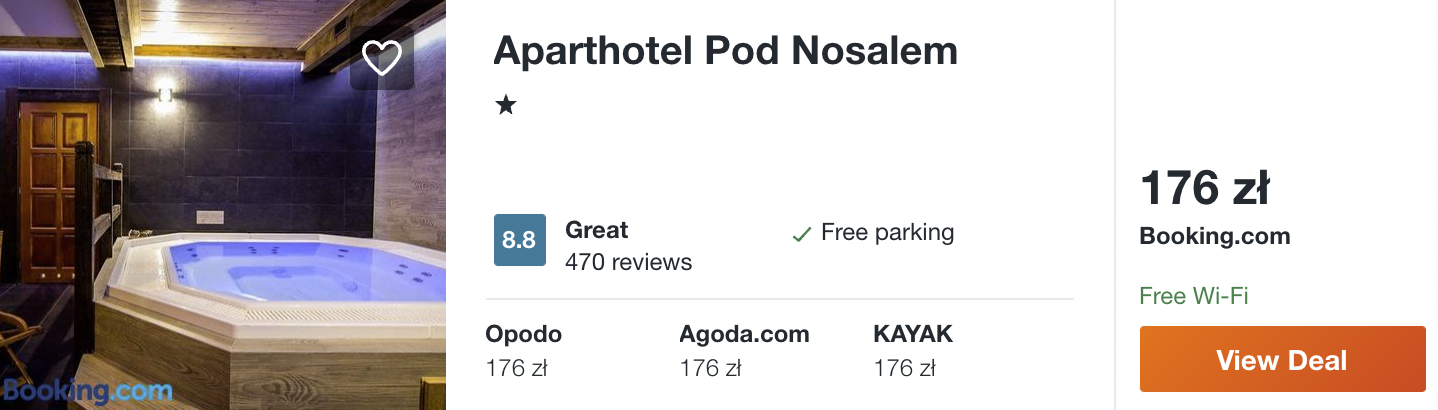
Task: Click the one-star rating icon
Action: coord(506,105)
